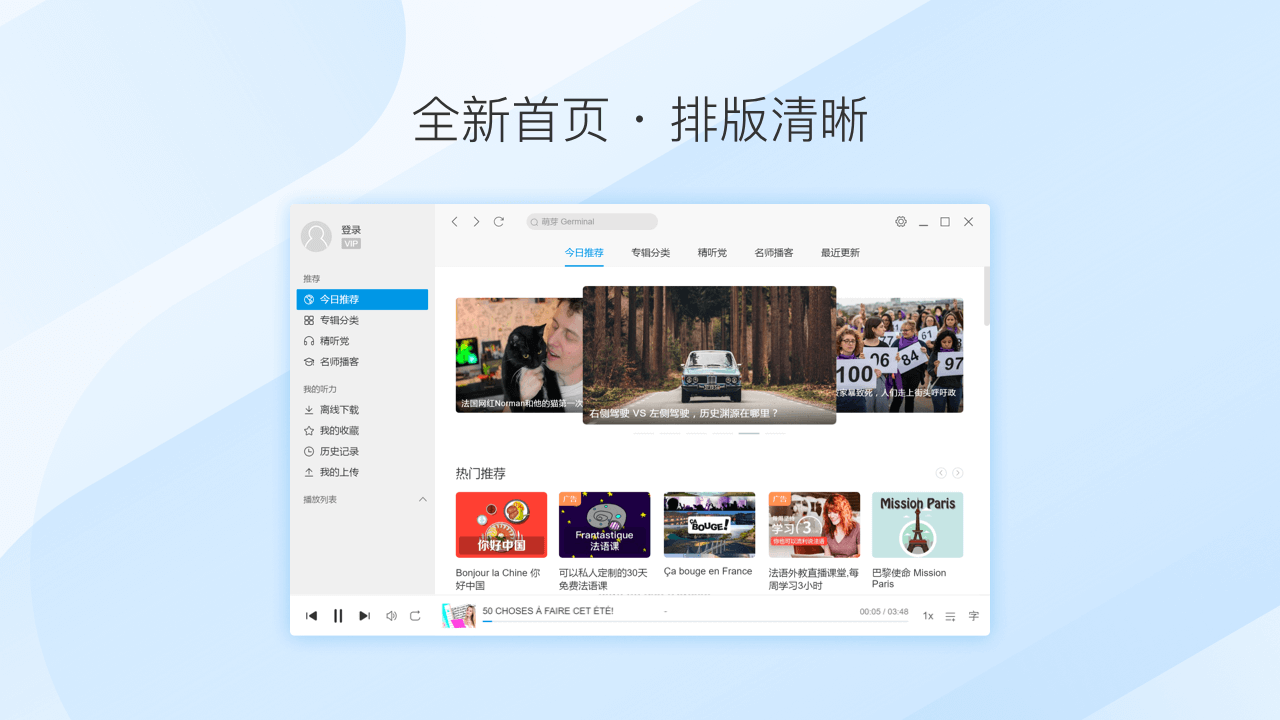1280x720 pixels.
Task: Click the now-playing album thumbnail
Action: [x=459, y=616]
